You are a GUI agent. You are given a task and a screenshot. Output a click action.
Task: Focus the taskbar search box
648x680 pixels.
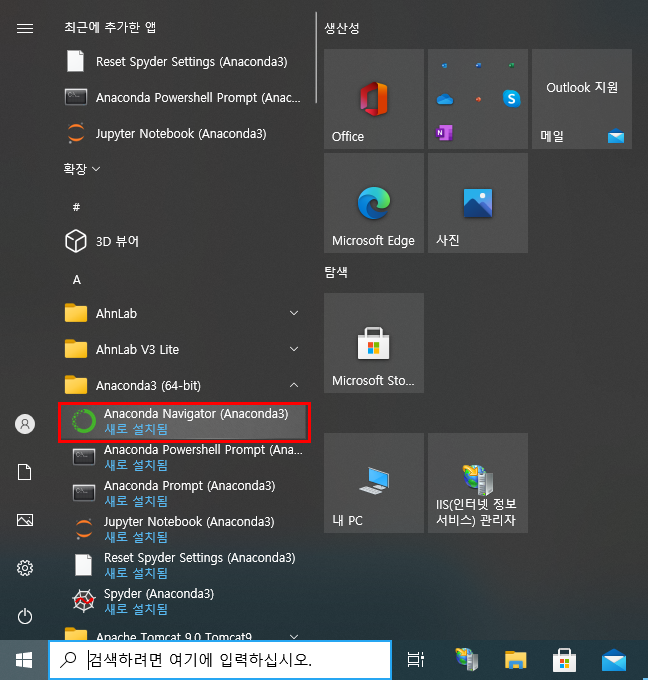pyautogui.click(x=220, y=660)
